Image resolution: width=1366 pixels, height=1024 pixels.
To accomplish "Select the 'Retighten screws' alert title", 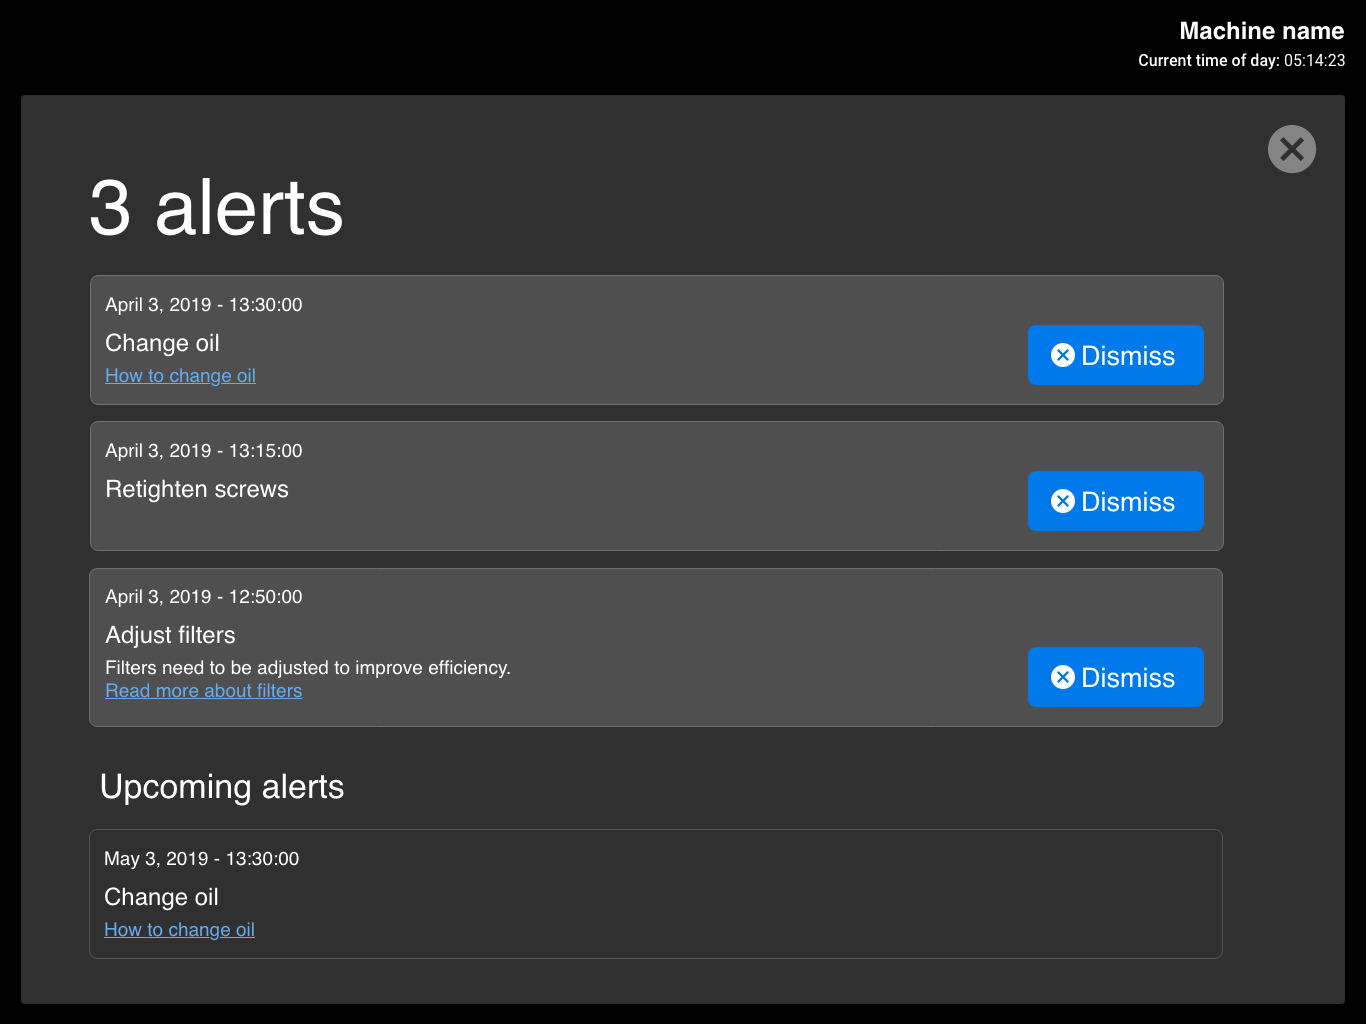I will pos(197,489).
